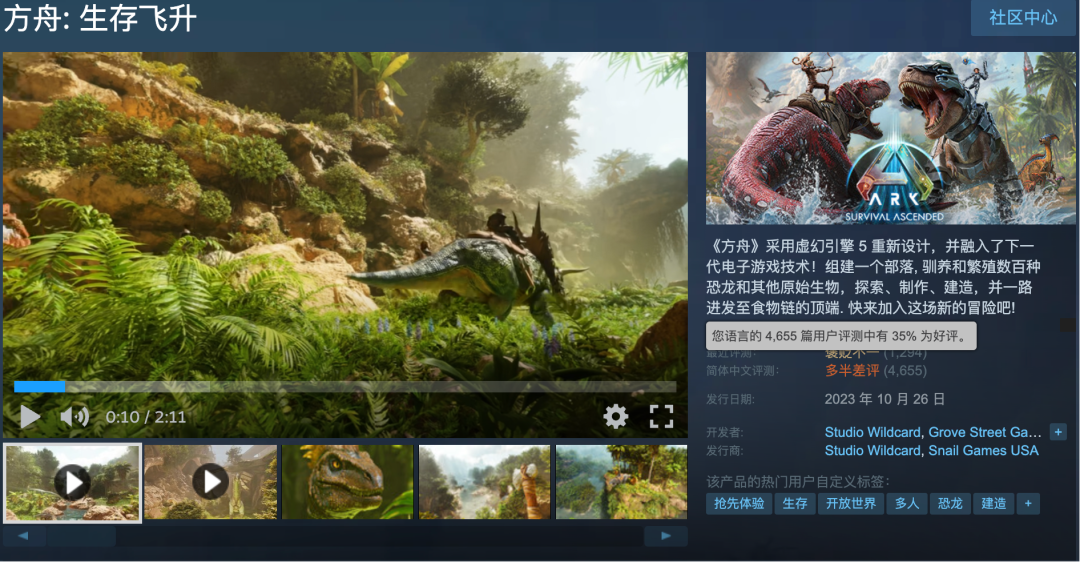Open publisher Snail Games USA link
Image resolution: width=1080 pixels, height=562 pixels.
click(984, 450)
